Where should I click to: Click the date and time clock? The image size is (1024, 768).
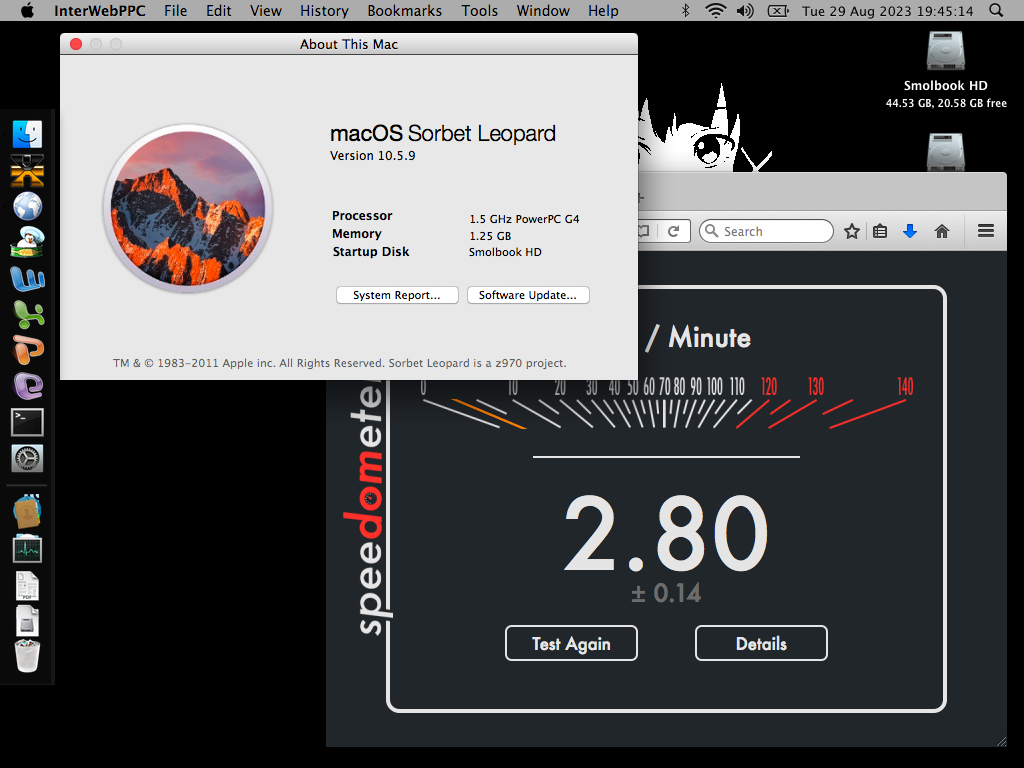point(888,11)
